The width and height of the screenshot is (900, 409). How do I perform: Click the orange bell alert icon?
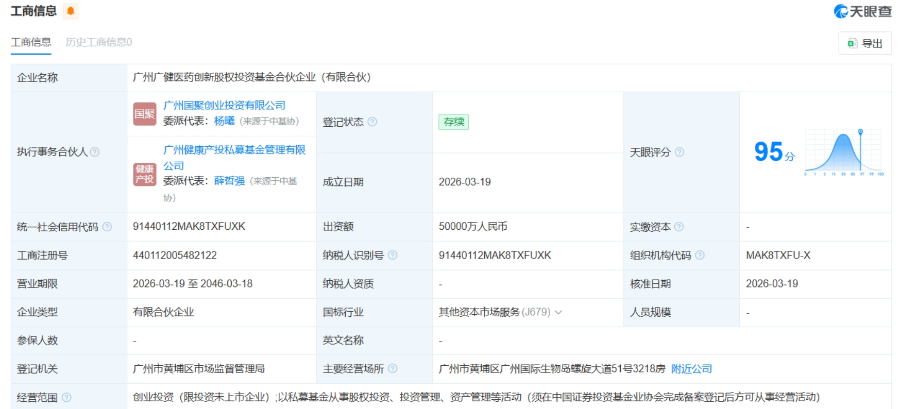(x=71, y=11)
